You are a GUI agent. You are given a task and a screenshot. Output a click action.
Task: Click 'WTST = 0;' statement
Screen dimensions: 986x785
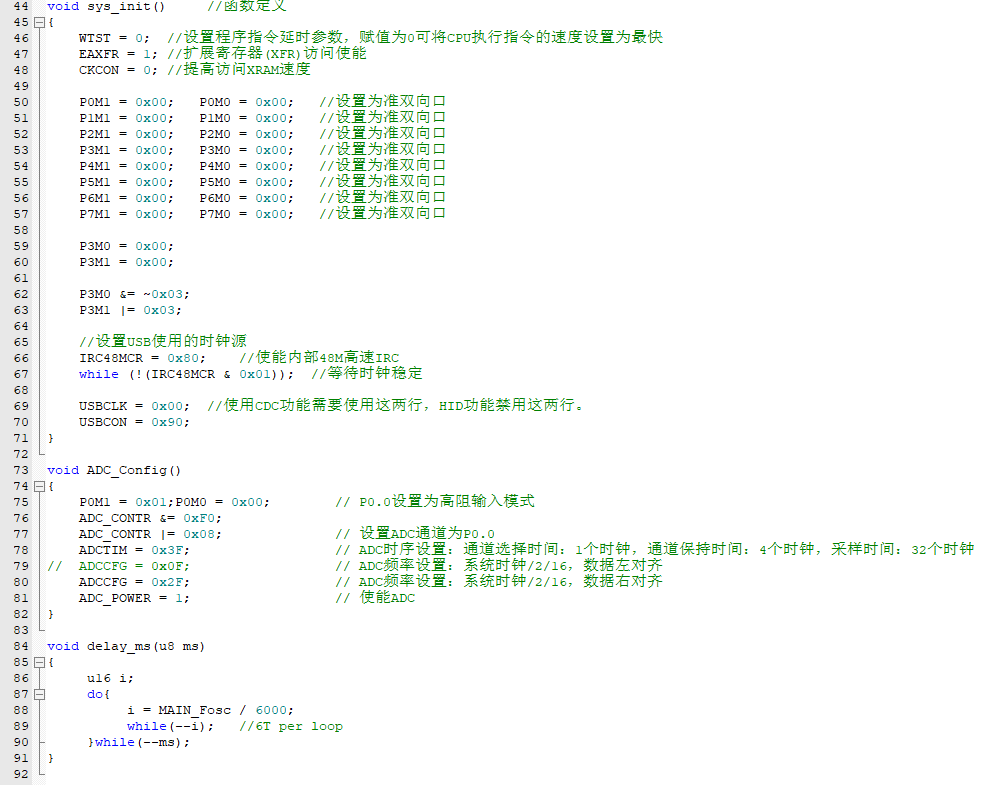coord(114,38)
